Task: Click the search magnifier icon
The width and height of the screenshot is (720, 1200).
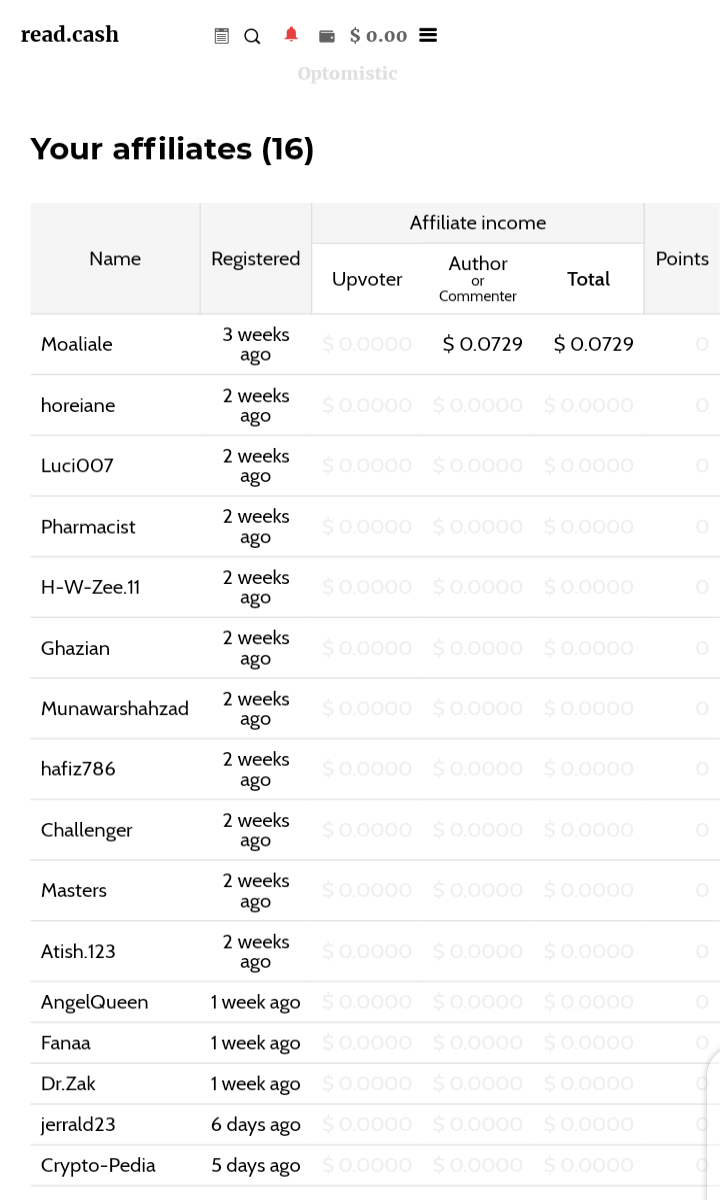Action: (x=252, y=36)
